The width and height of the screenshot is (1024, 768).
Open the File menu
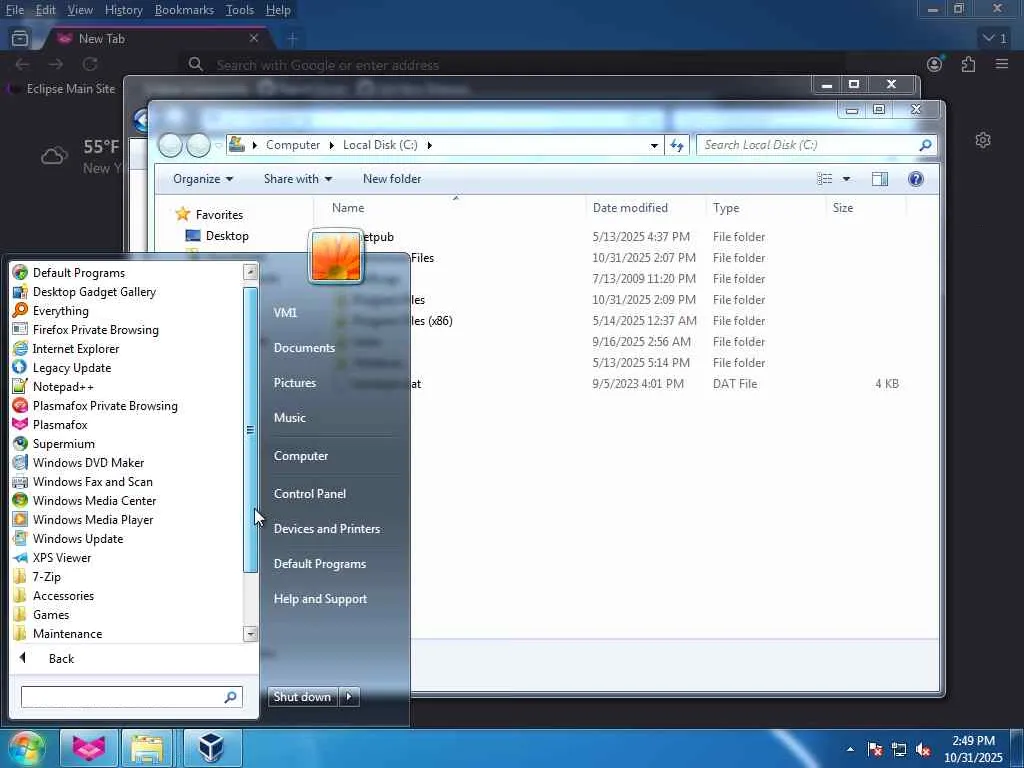pyautogui.click(x=14, y=10)
